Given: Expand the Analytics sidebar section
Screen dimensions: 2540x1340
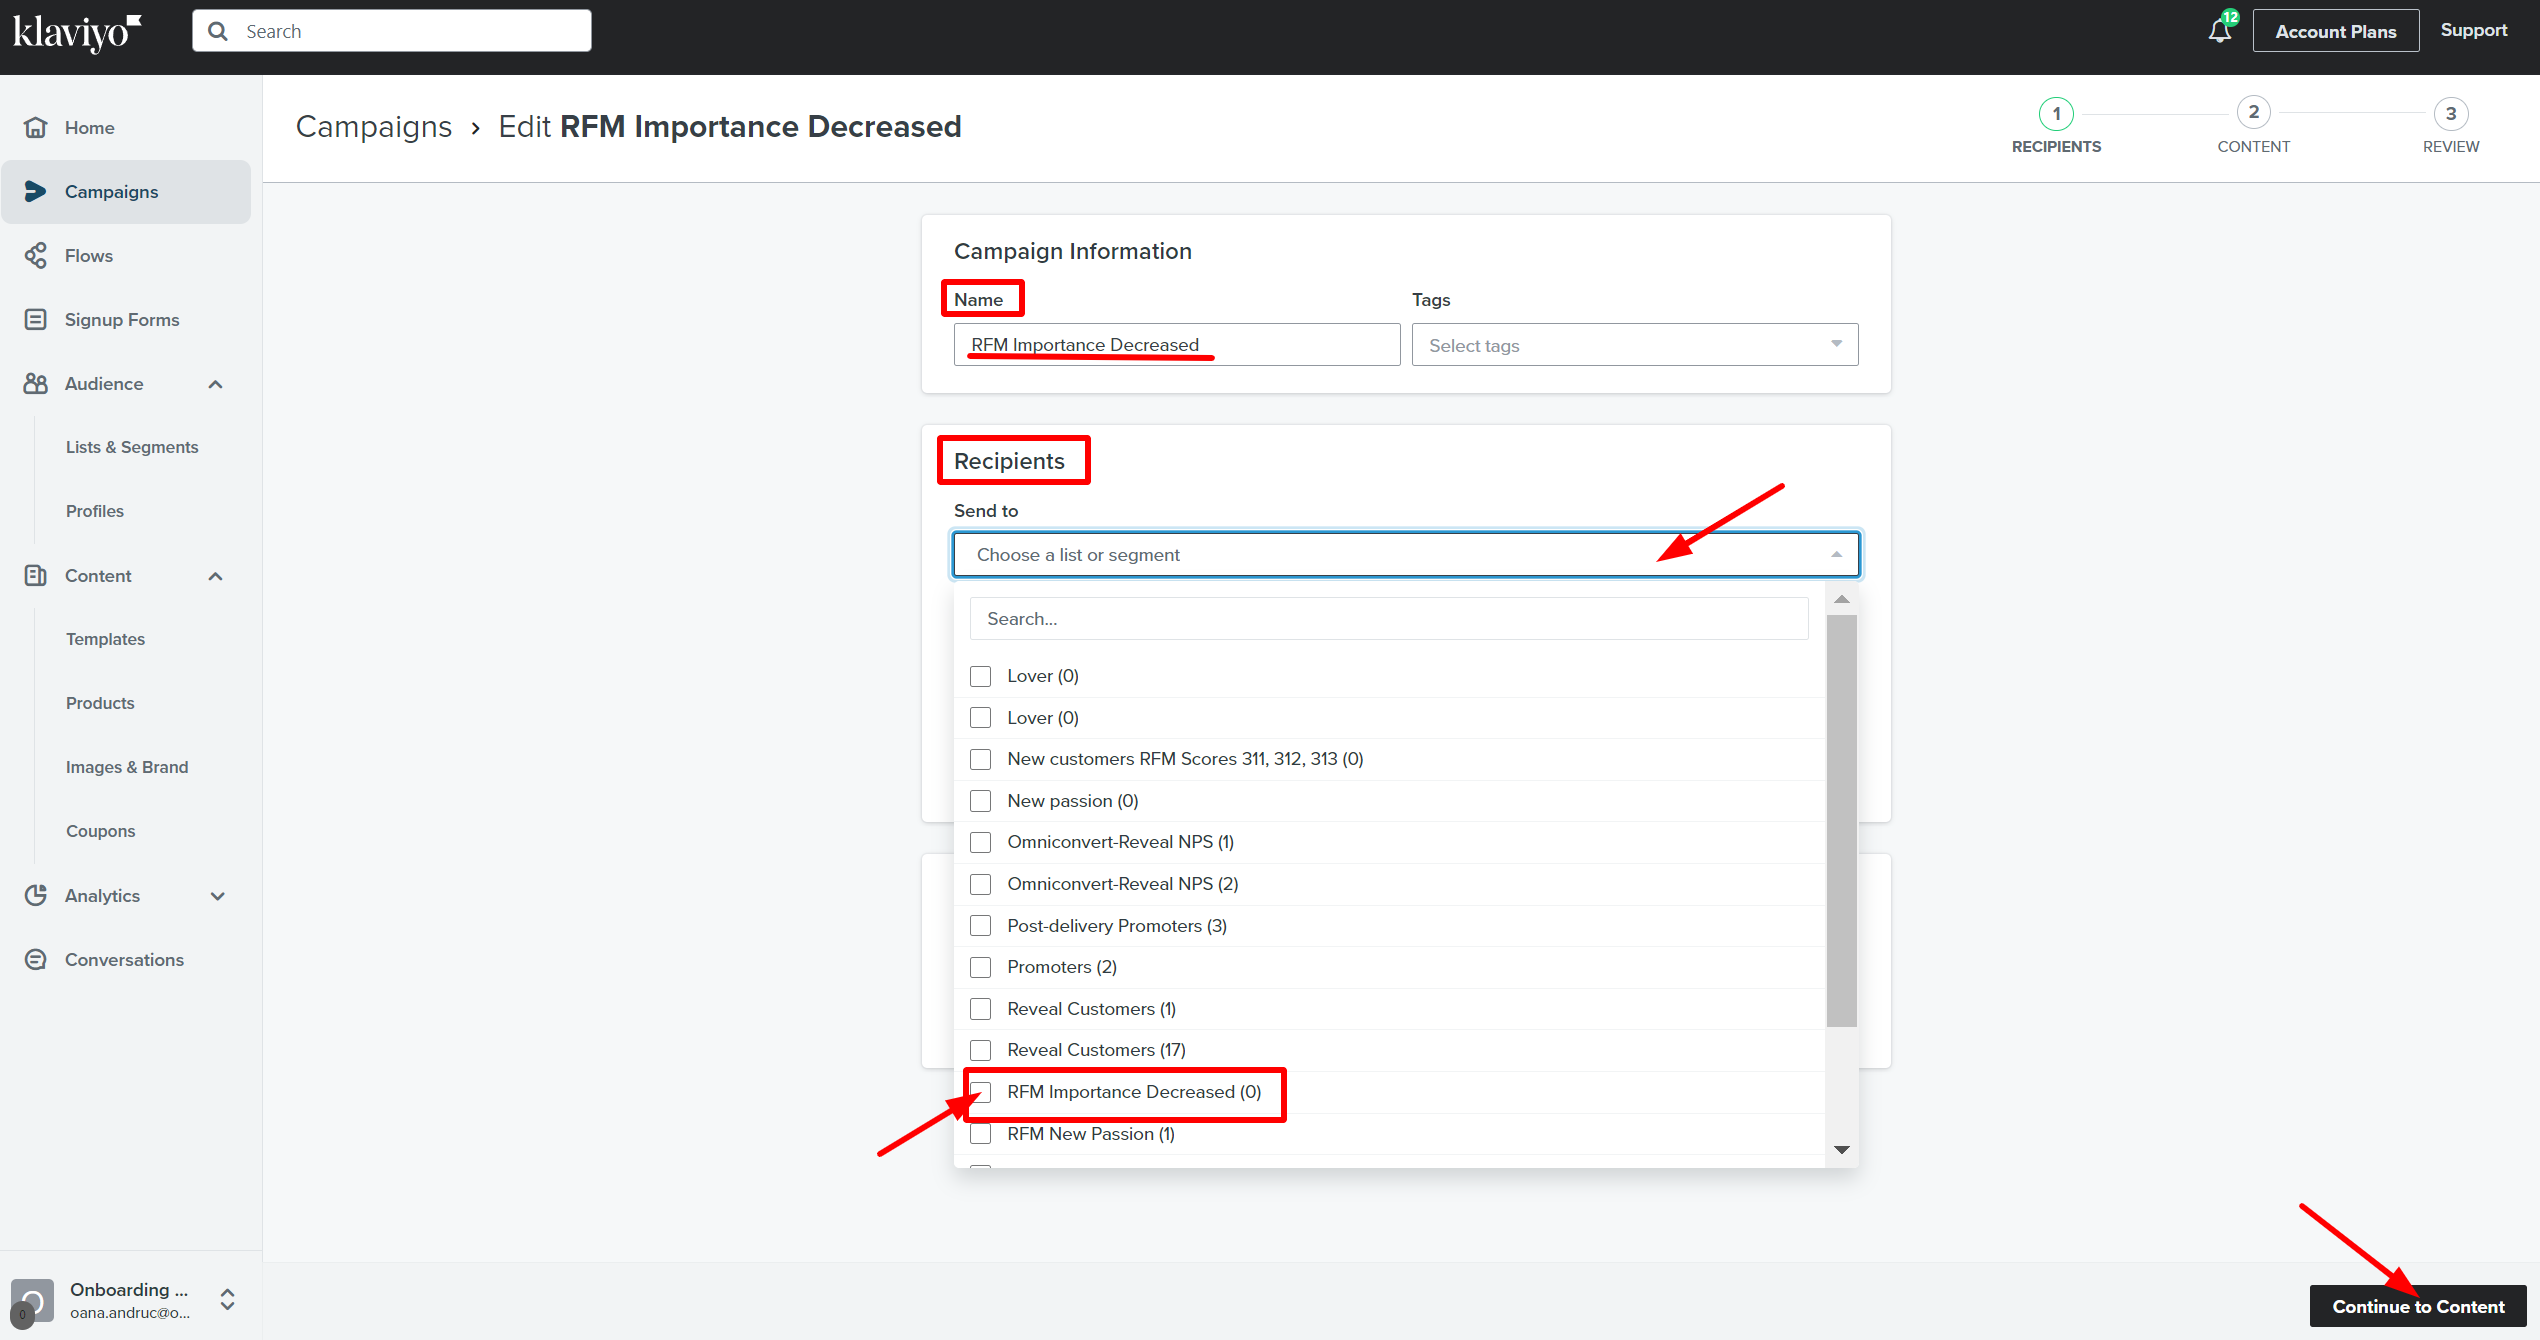Looking at the screenshot, I should click(x=217, y=896).
